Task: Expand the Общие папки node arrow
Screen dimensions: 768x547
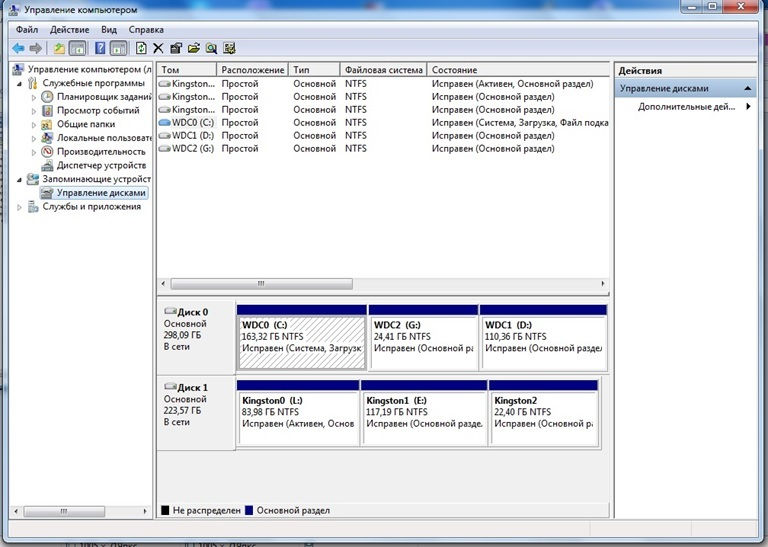Action: 34,125
